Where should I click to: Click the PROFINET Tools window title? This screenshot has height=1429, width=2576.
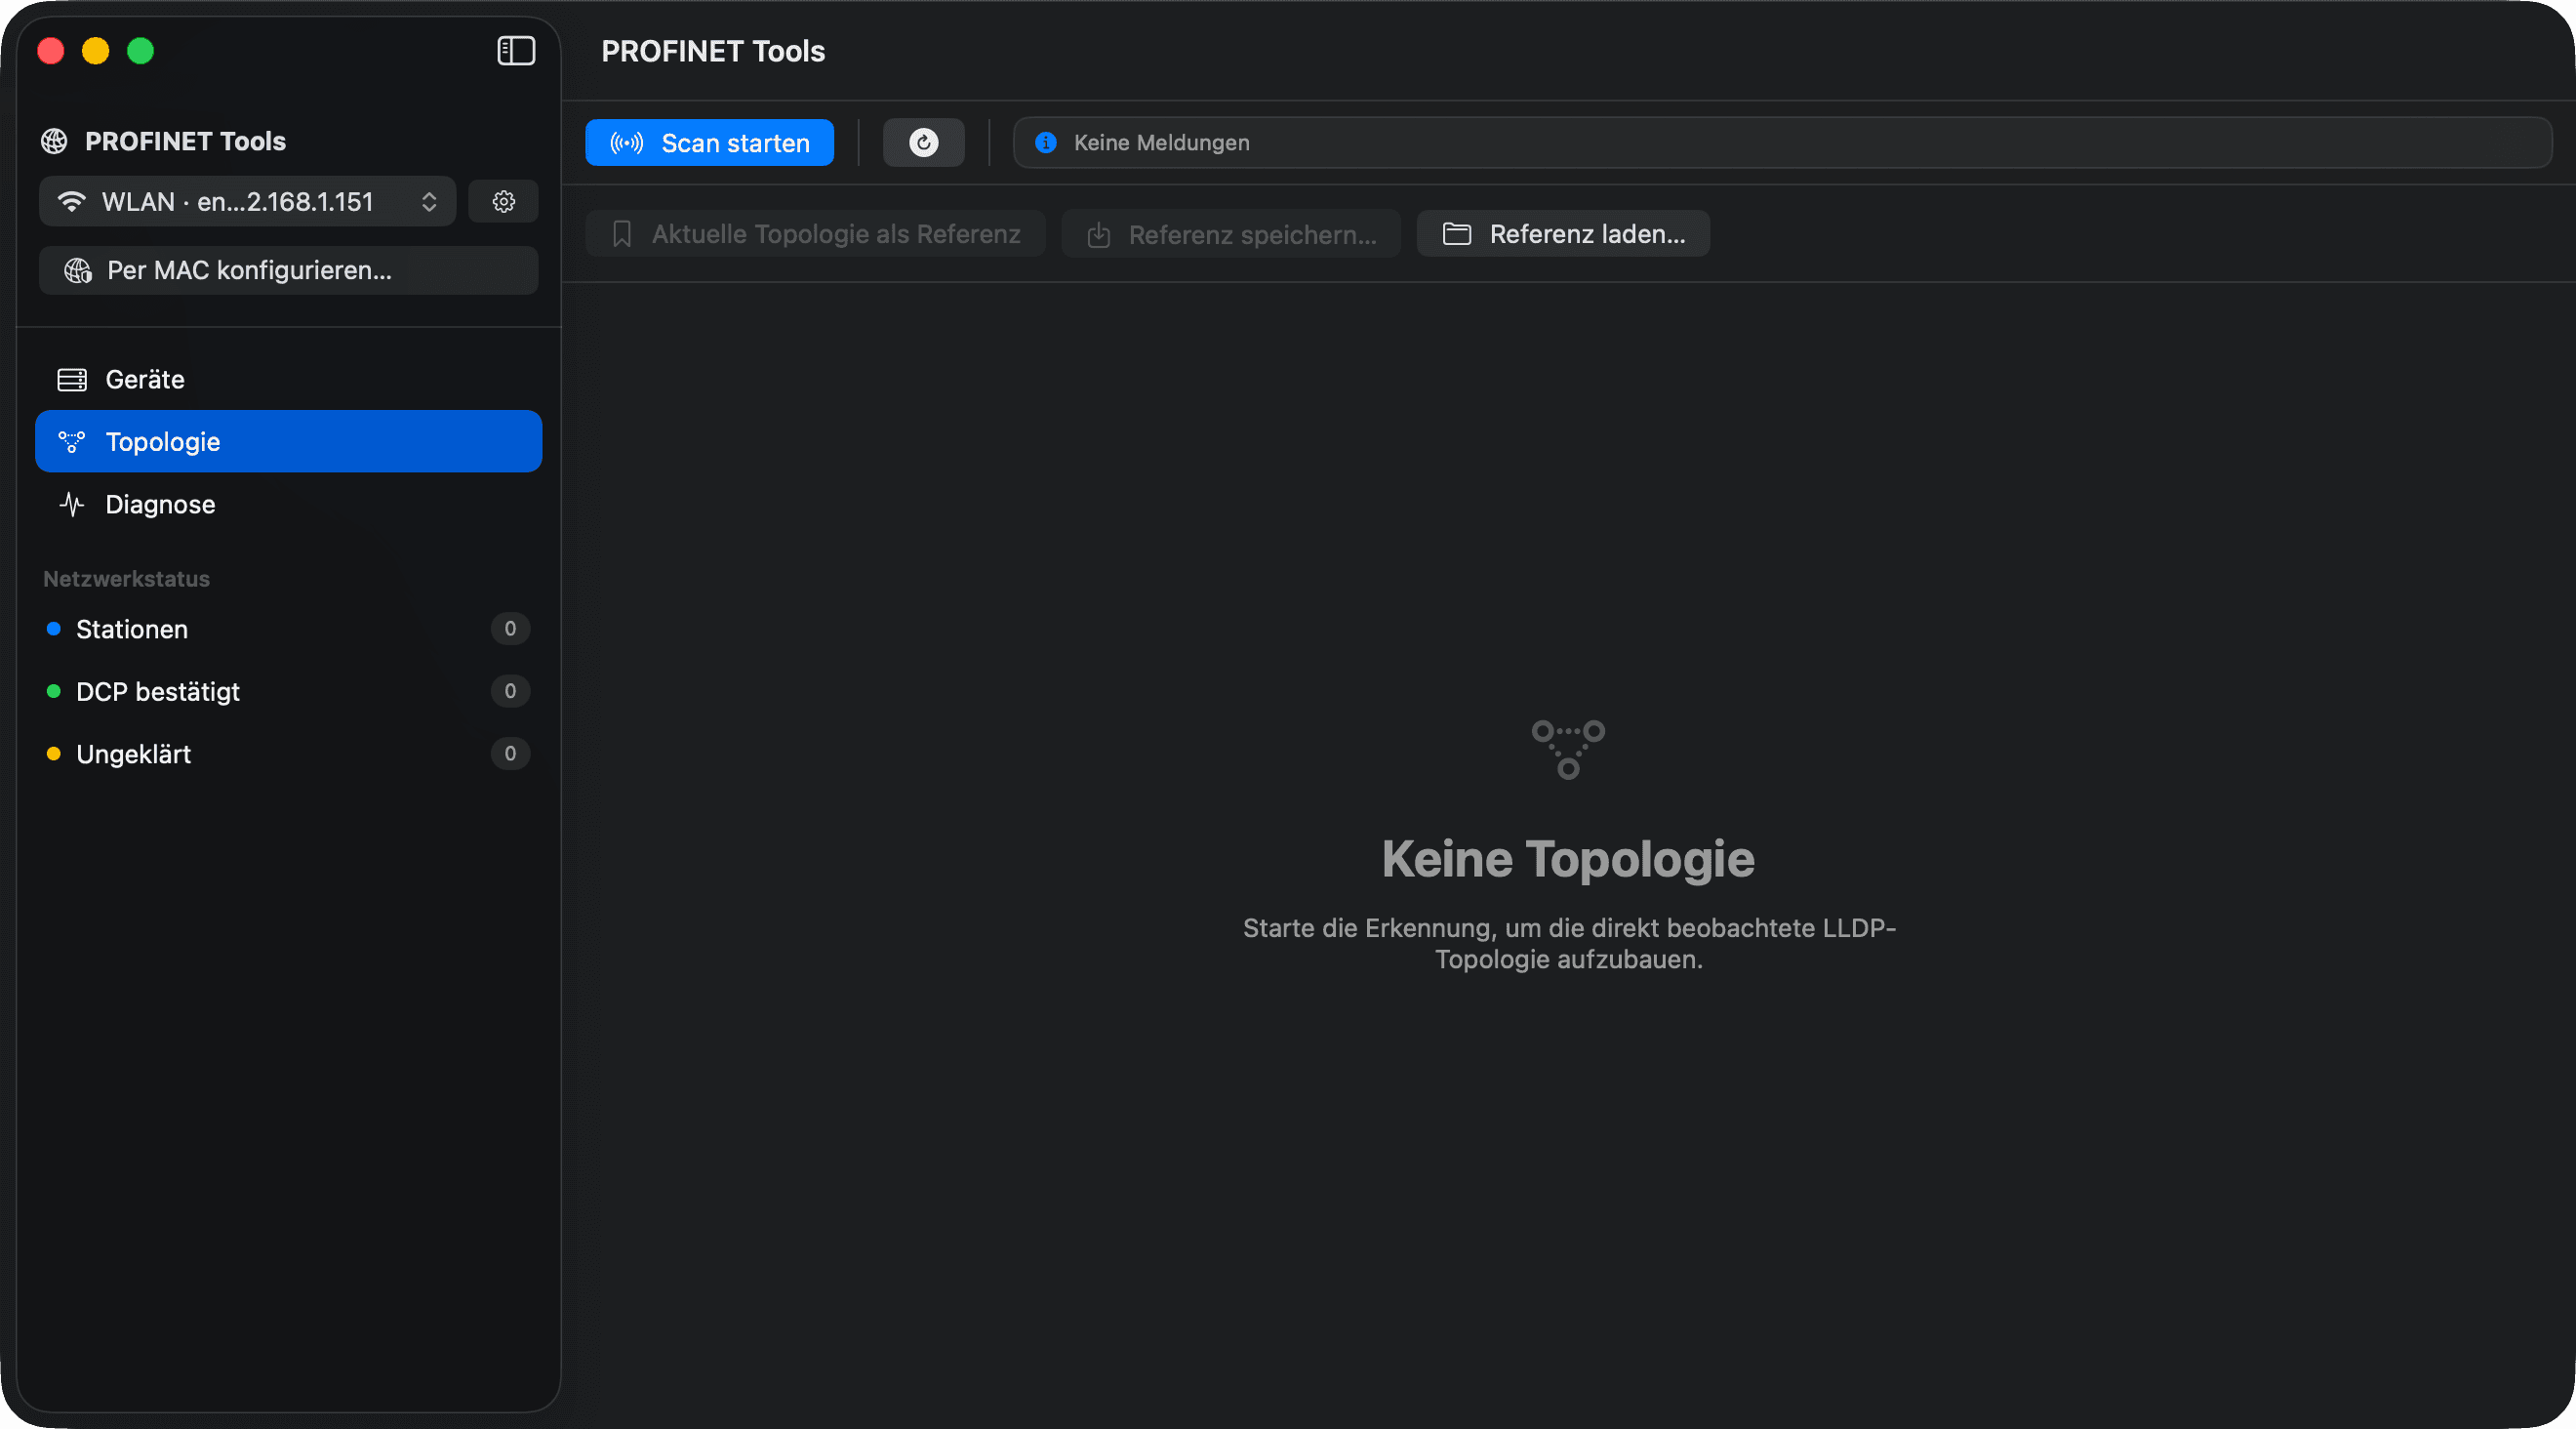(713, 51)
